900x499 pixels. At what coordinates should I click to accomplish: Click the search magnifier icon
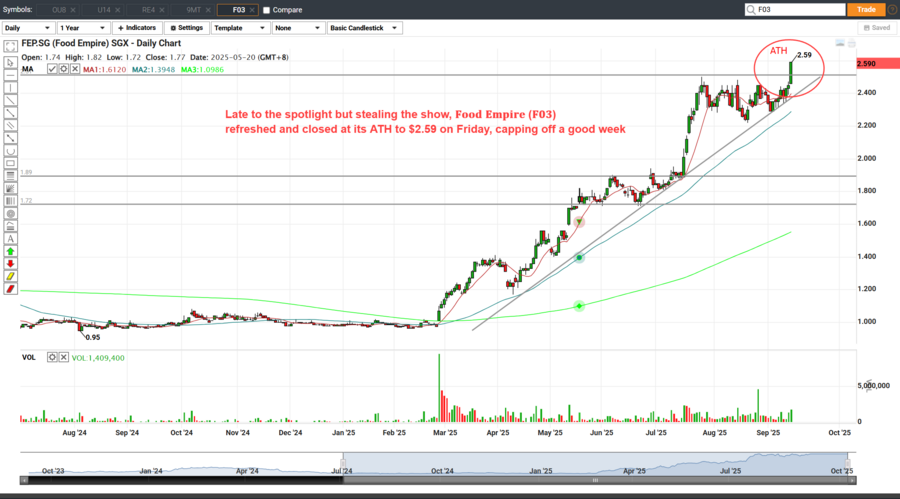pos(751,10)
